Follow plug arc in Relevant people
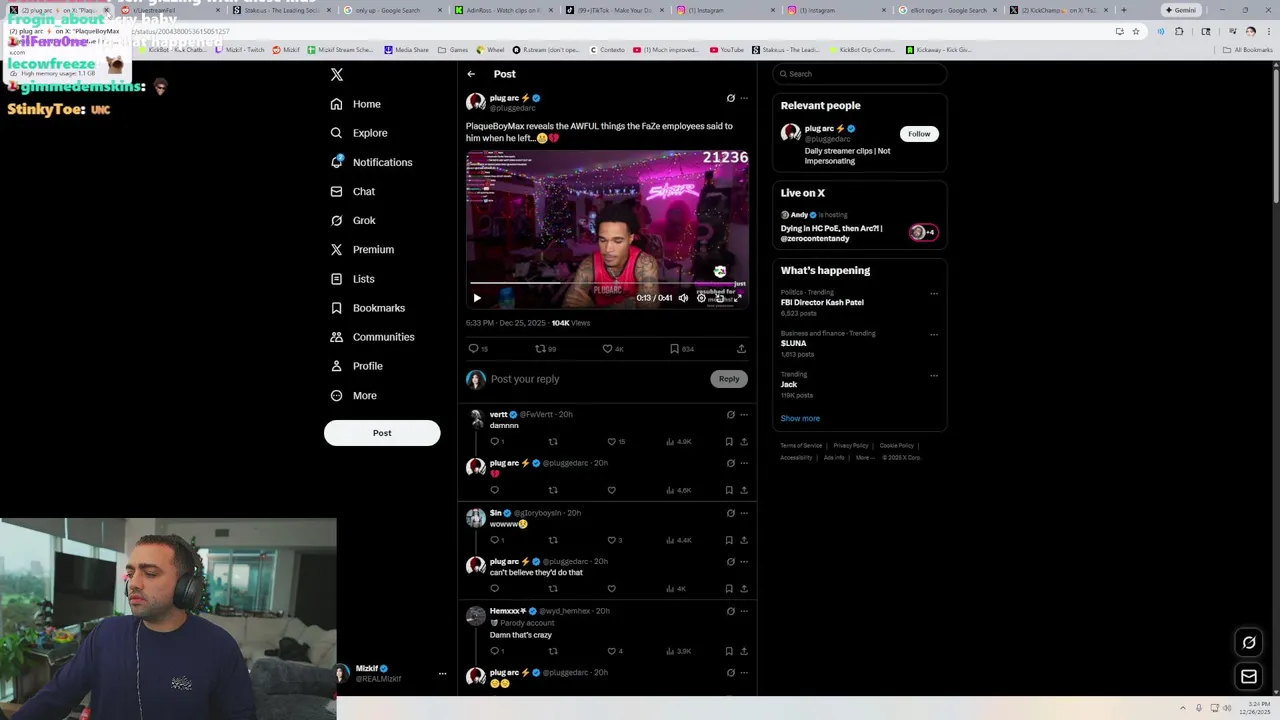Viewport: 1280px width, 720px height. (919, 134)
